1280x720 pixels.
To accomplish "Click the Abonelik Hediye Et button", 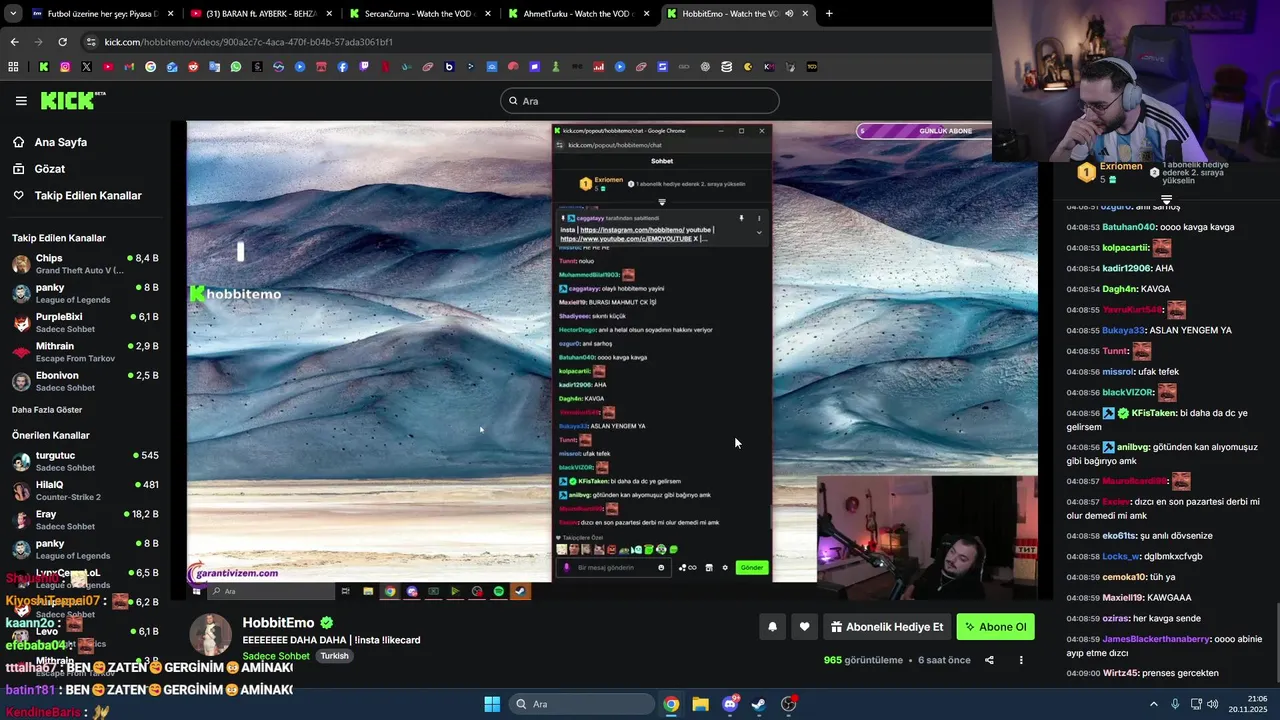I will point(887,627).
